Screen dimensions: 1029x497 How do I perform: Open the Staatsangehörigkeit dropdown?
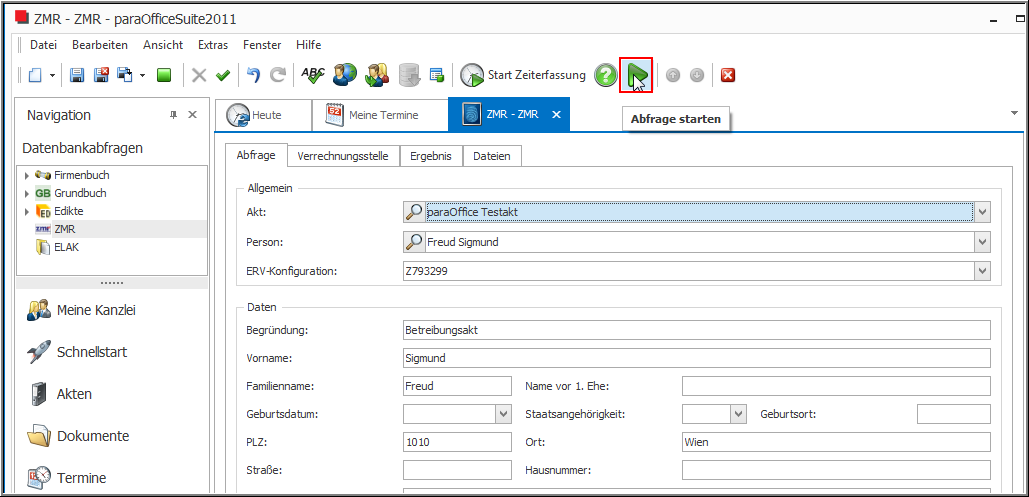[x=738, y=414]
